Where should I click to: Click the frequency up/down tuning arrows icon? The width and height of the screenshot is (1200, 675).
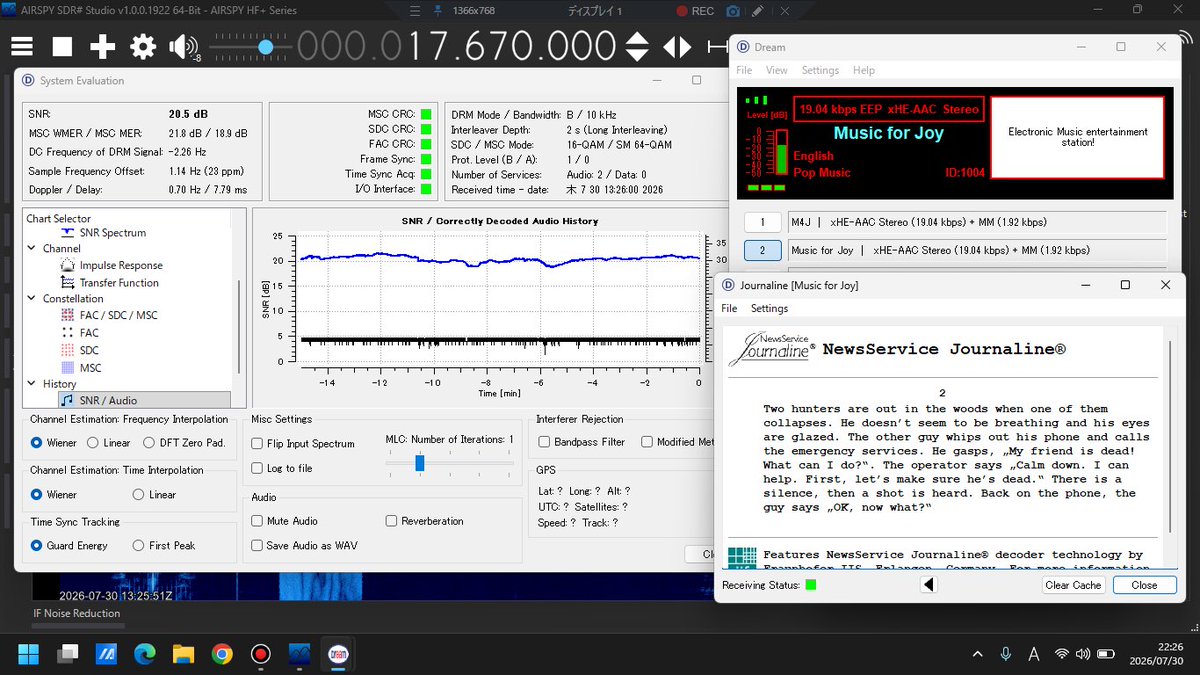(x=636, y=47)
